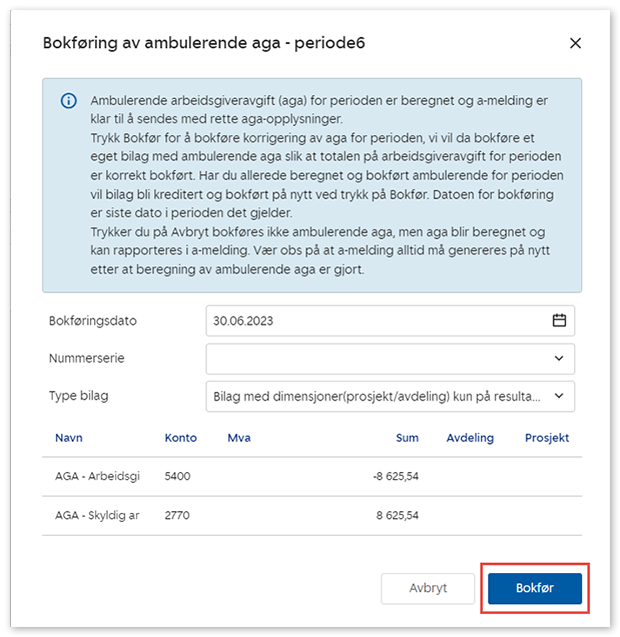Click the -8 625,54 sum cell
Image resolution: width=620 pixels, height=637 pixels.
click(395, 476)
